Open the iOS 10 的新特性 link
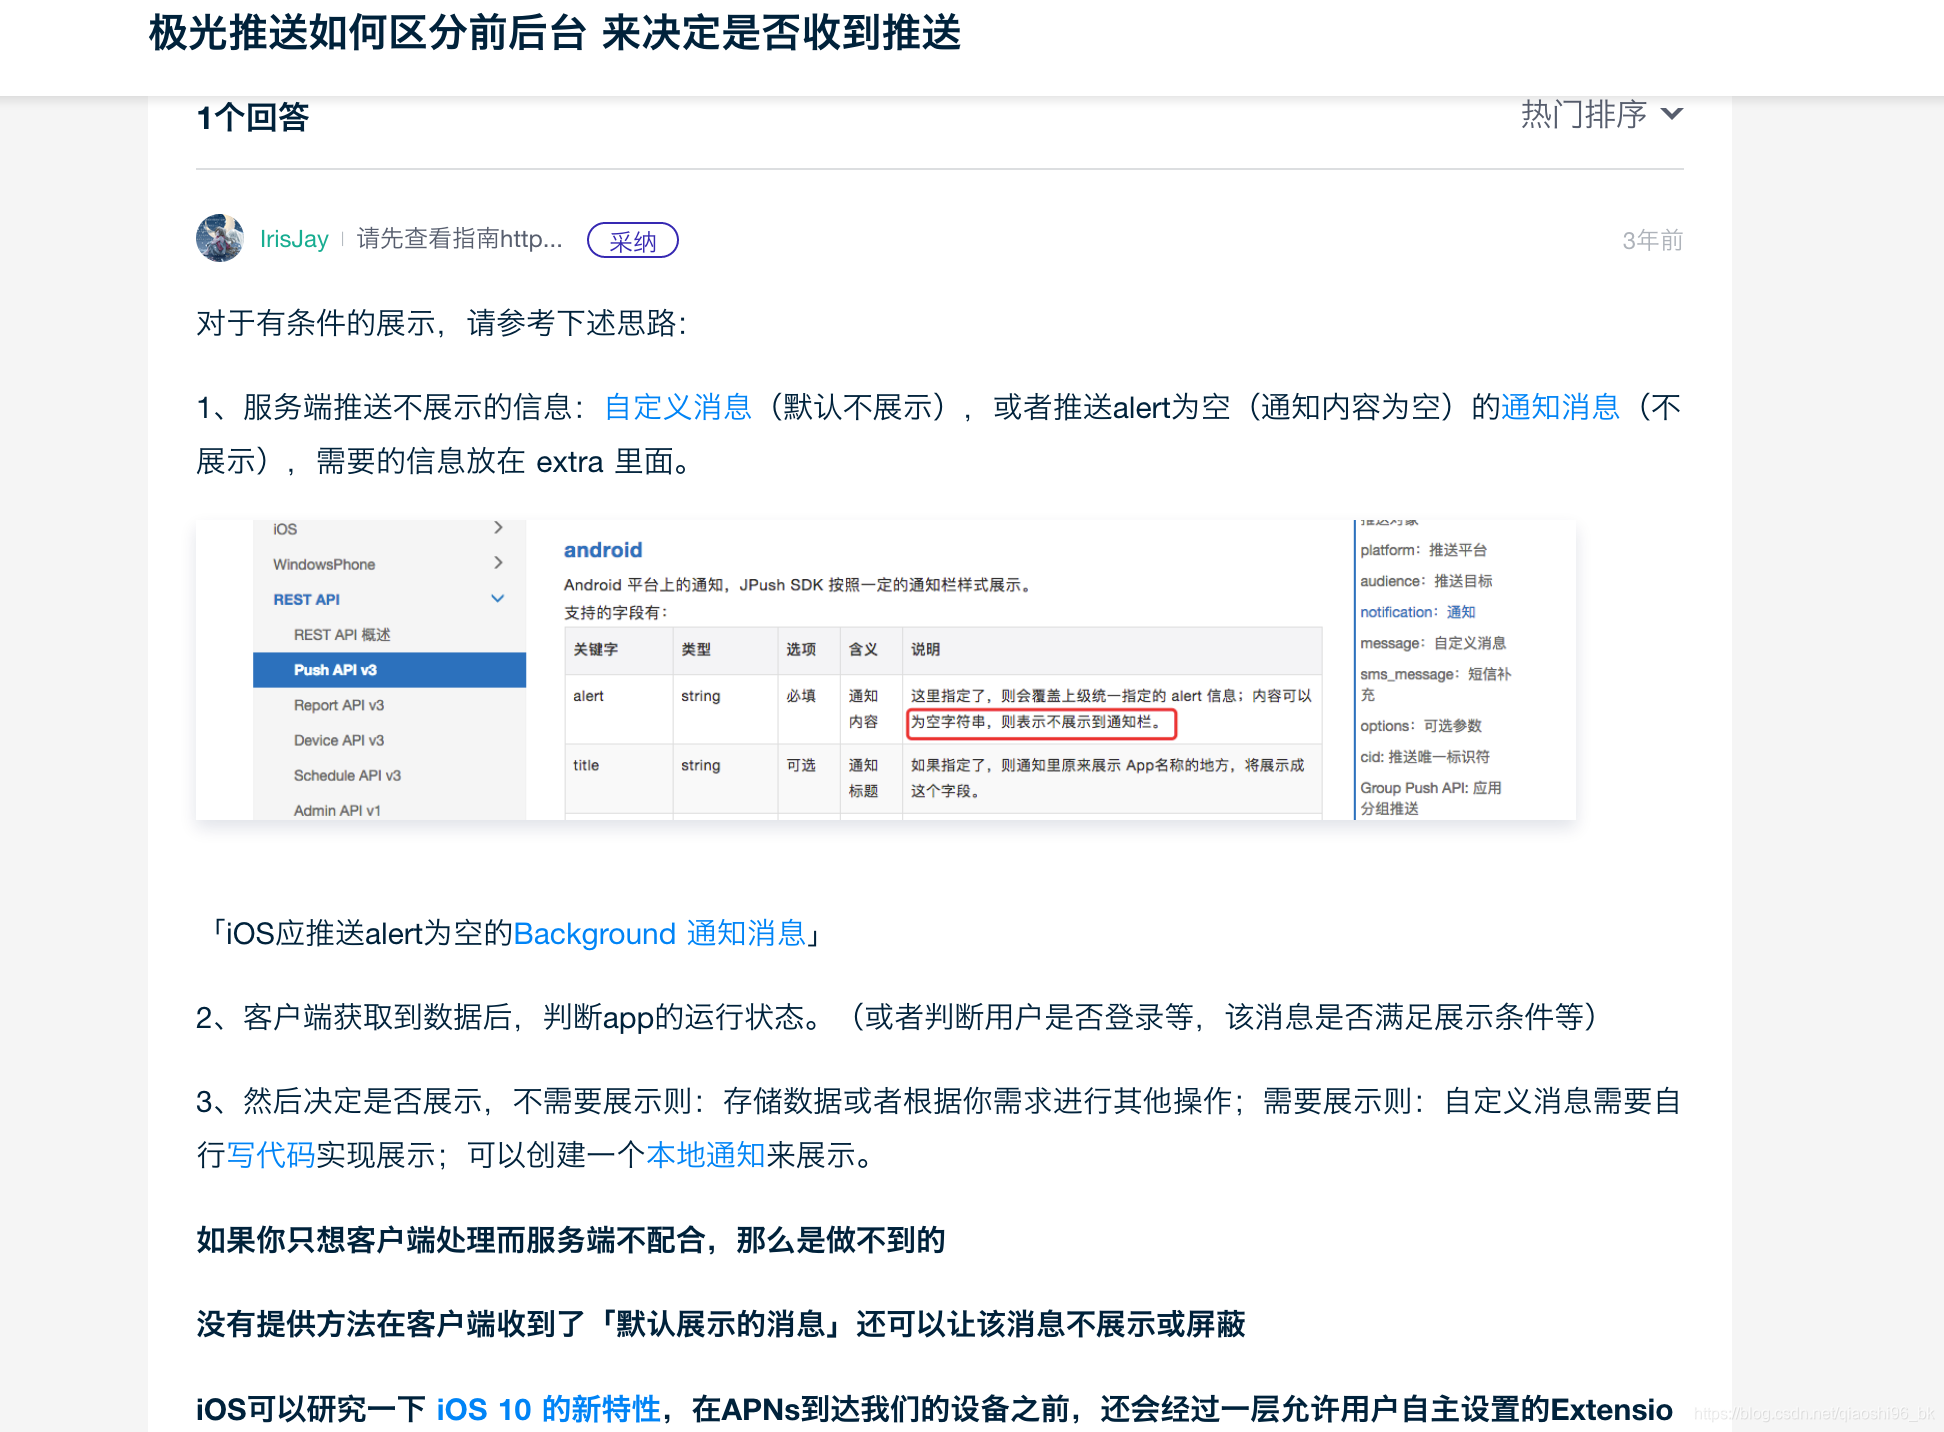Image resolution: width=1944 pixels, height=1432 pixels. tap(547, 1408)
